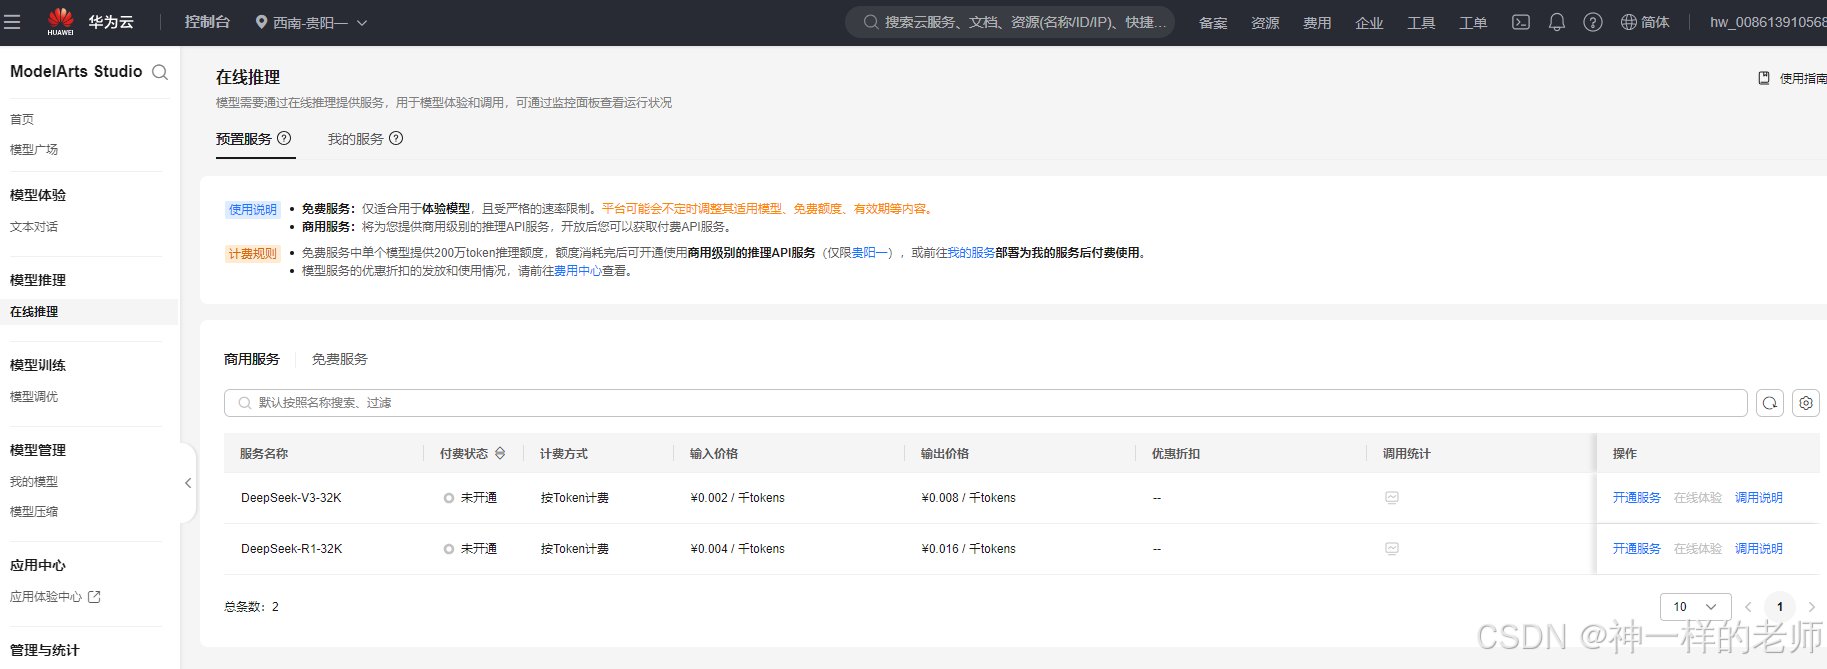
Task: Open the Cloud Shell terminal icon
Action: tap(1521, 22)
